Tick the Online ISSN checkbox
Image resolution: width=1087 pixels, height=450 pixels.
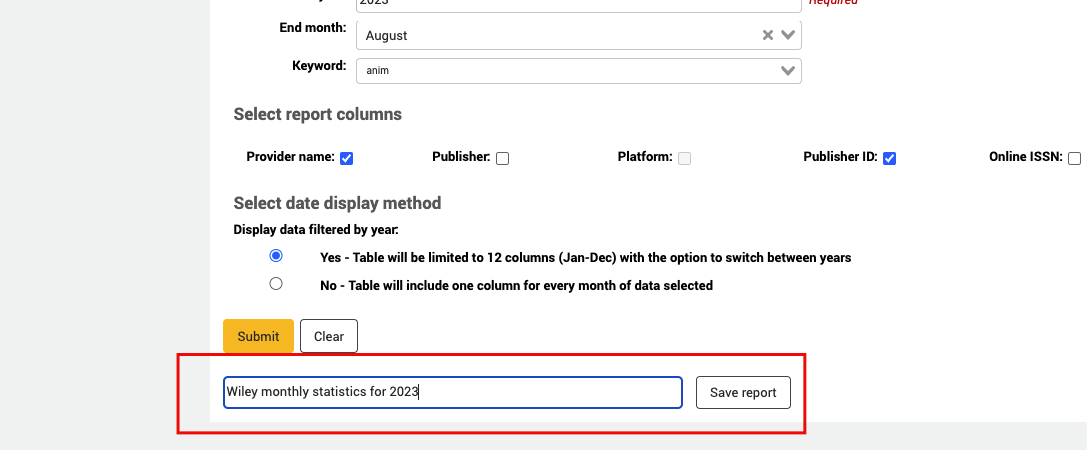click(1074, 158)
